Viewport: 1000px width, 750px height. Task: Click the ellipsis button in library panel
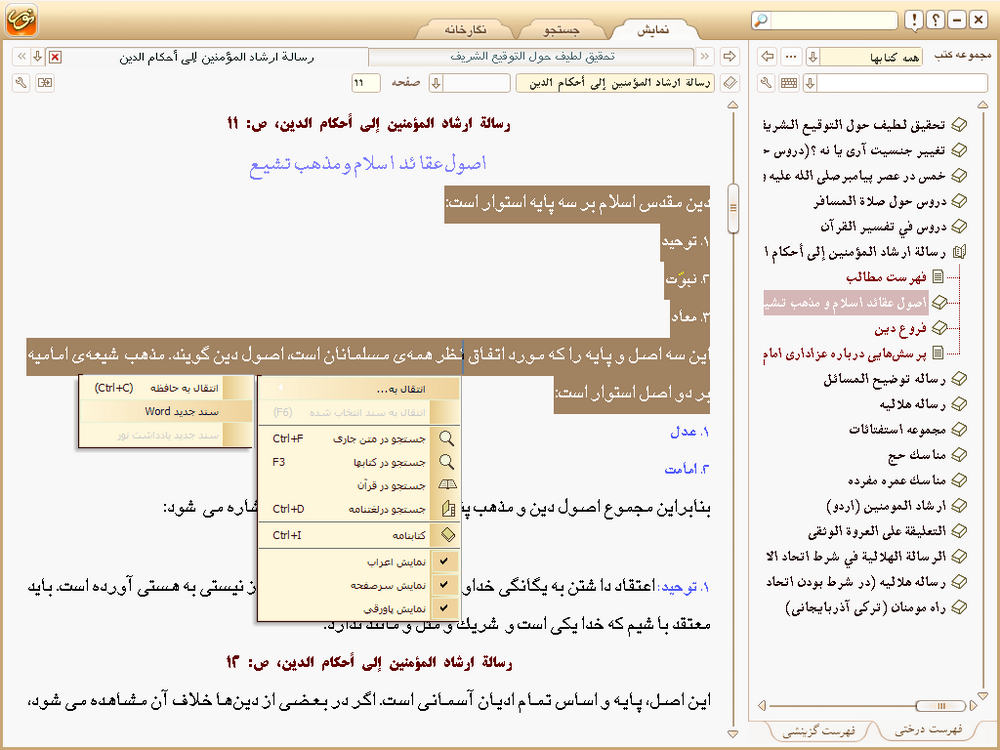(x=791, y=57)
